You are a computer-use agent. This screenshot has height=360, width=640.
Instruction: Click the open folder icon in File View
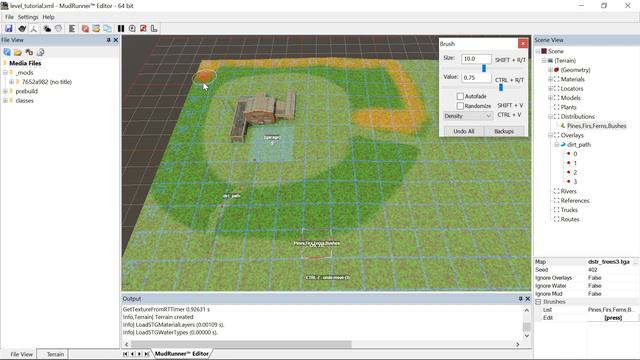point(18,52)
